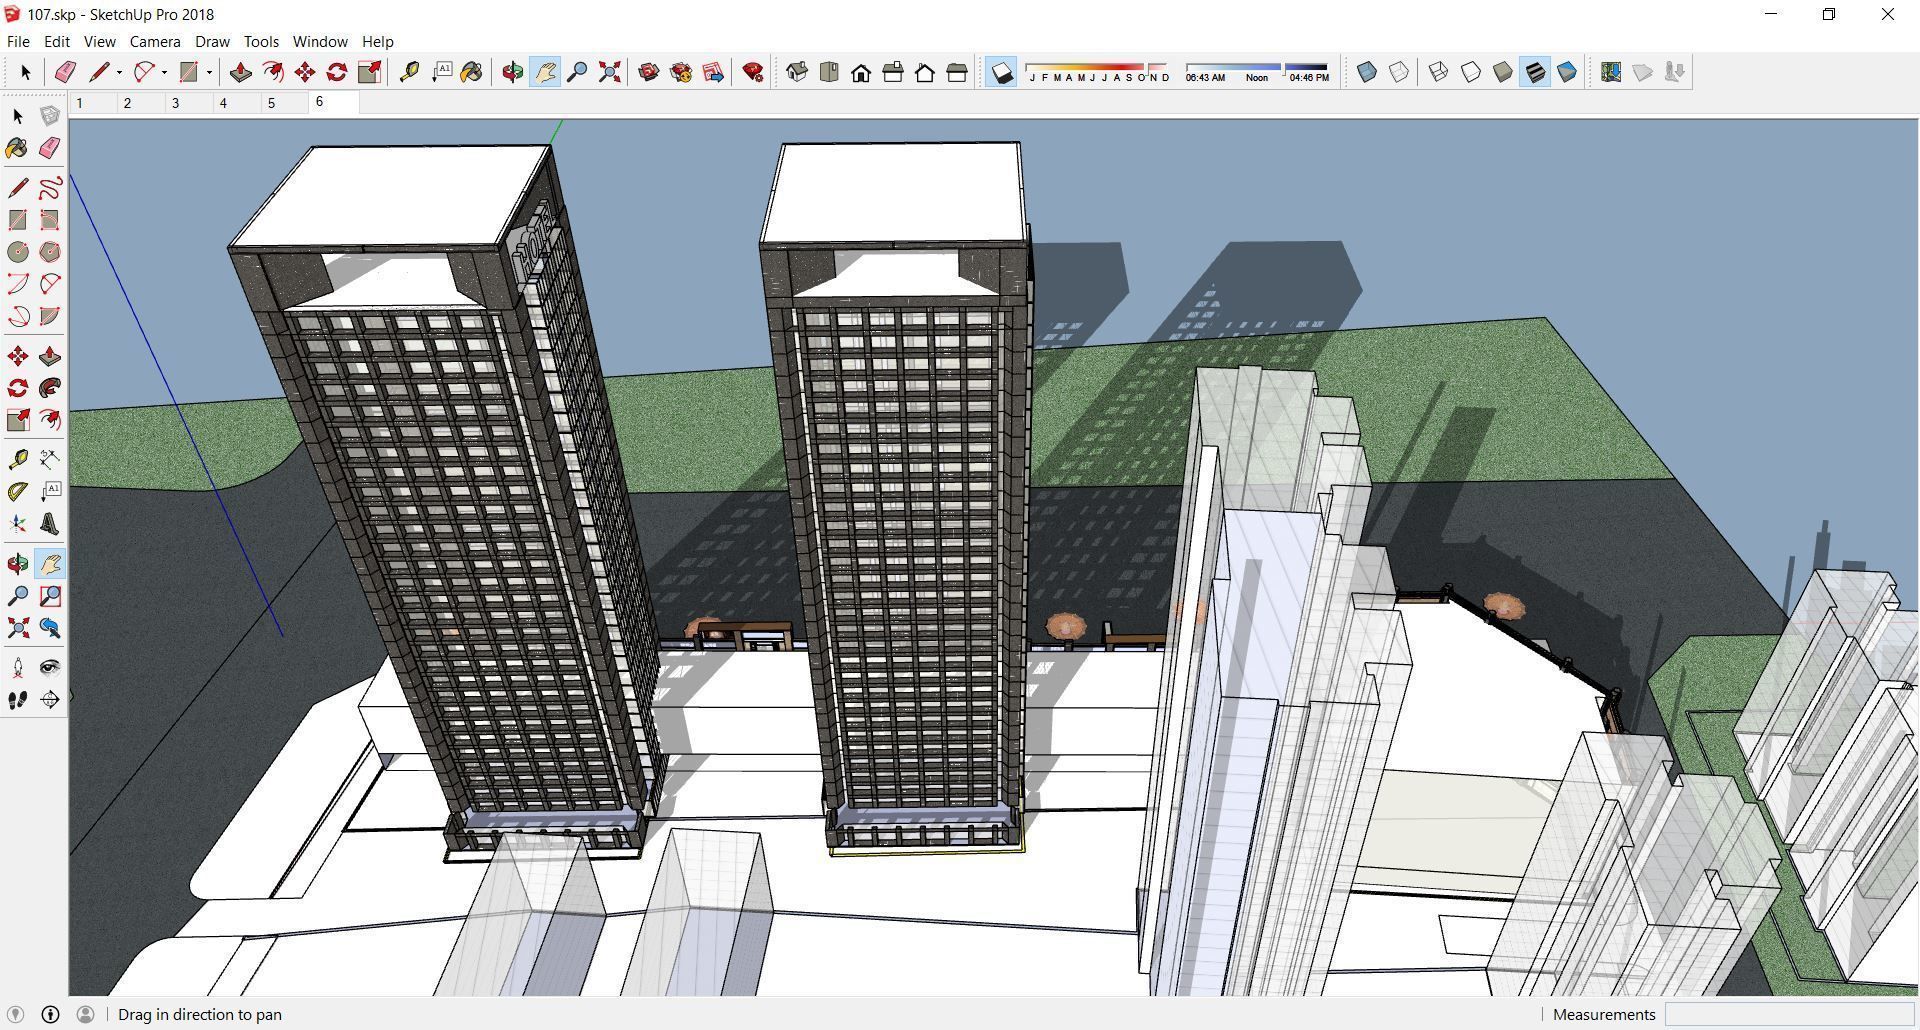Select the Zoom Window tool
The width and height of the screenshot is (1920, 1030).
50,596
